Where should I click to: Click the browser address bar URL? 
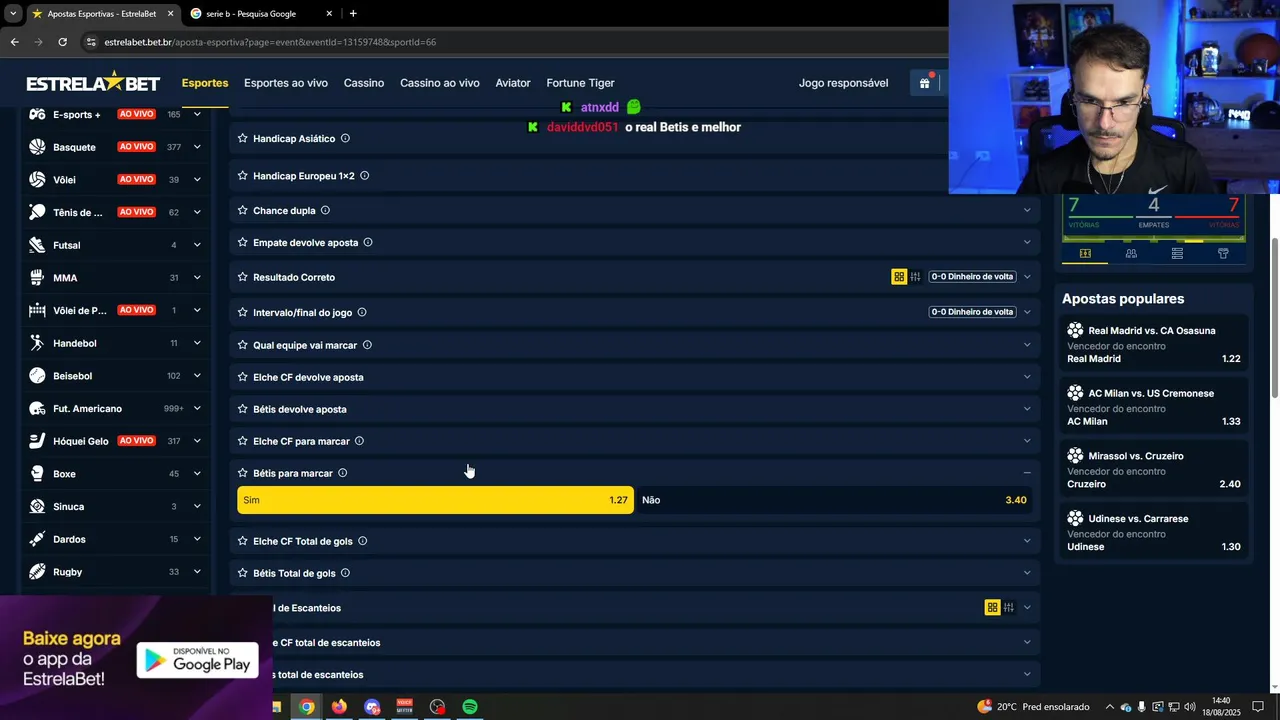pyautogui.click(x=270, y=42)
